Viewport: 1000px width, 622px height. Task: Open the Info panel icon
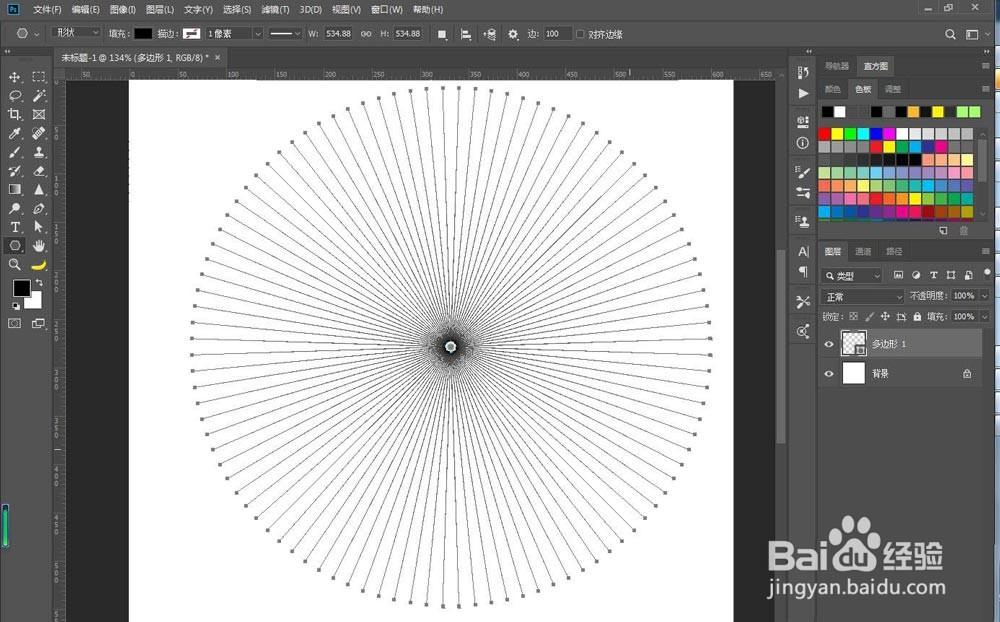point(803,143)
